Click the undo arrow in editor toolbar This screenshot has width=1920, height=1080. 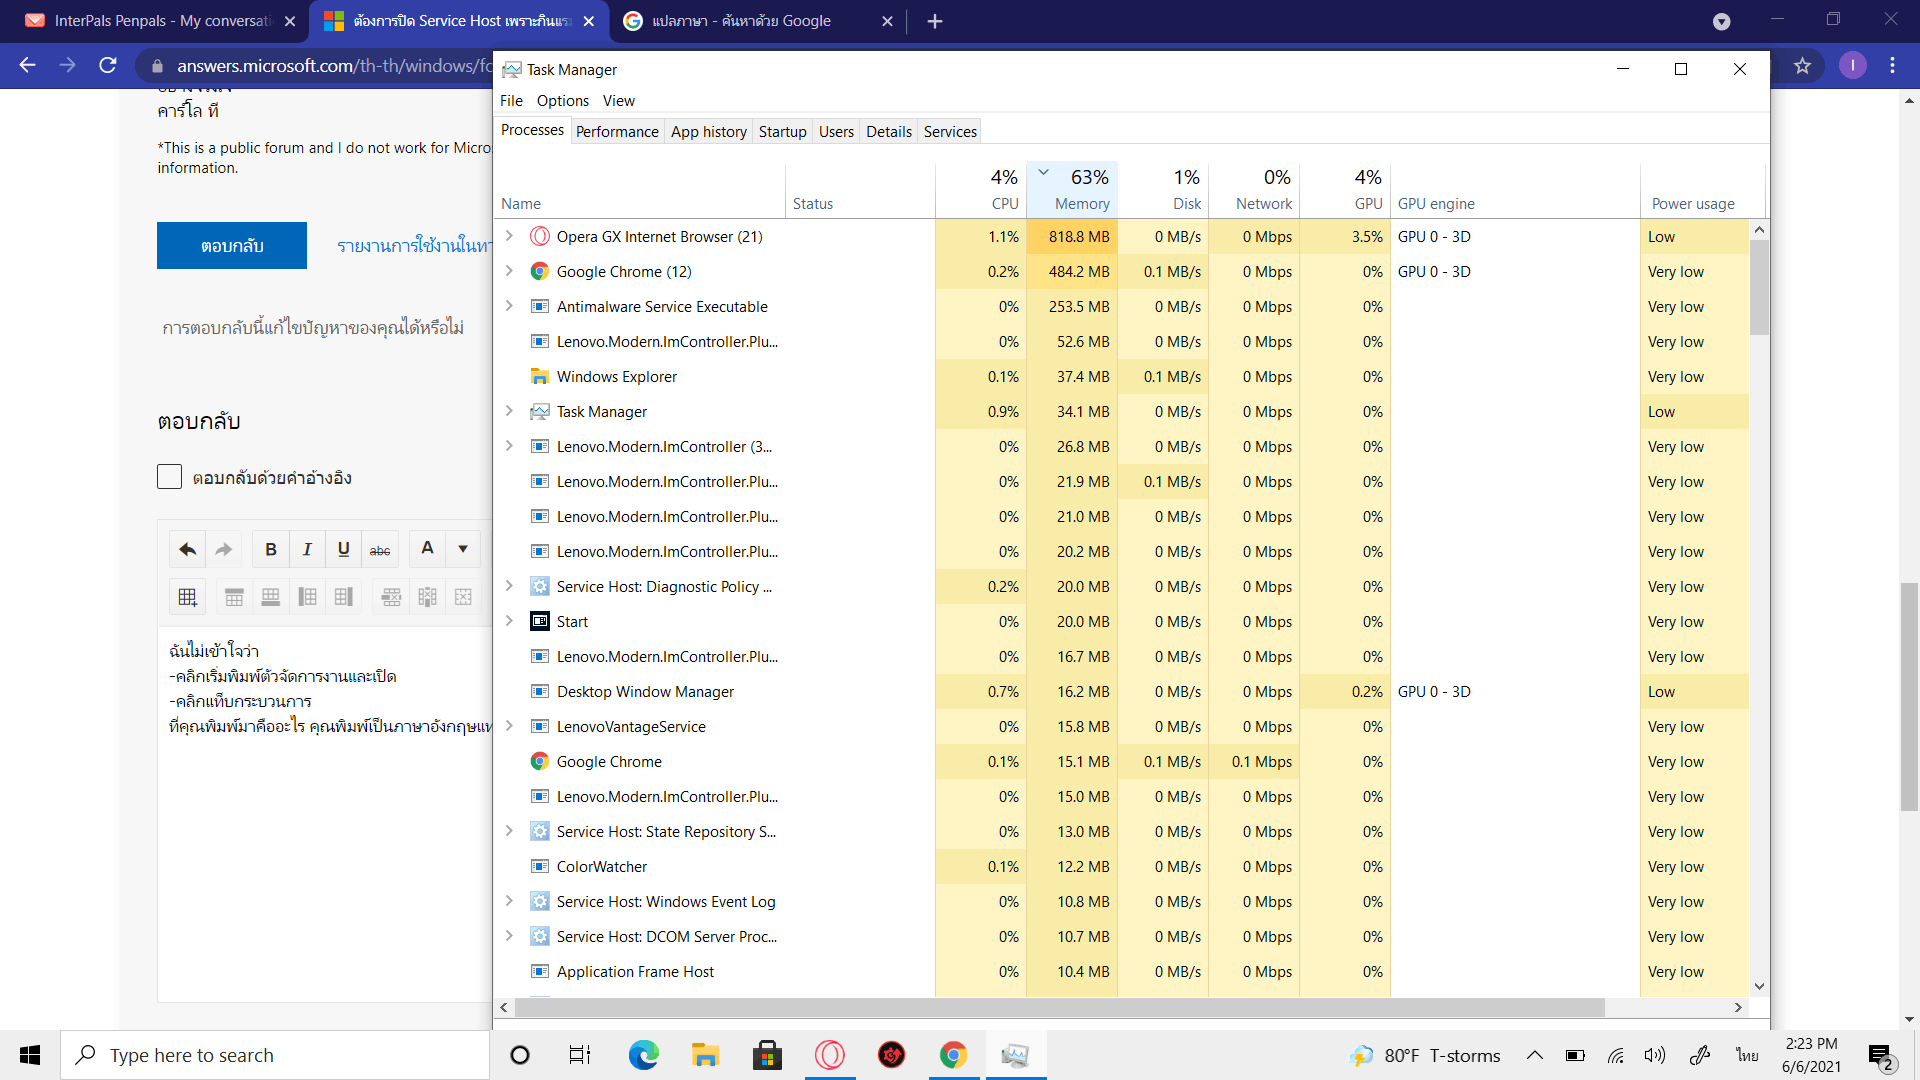187,549
